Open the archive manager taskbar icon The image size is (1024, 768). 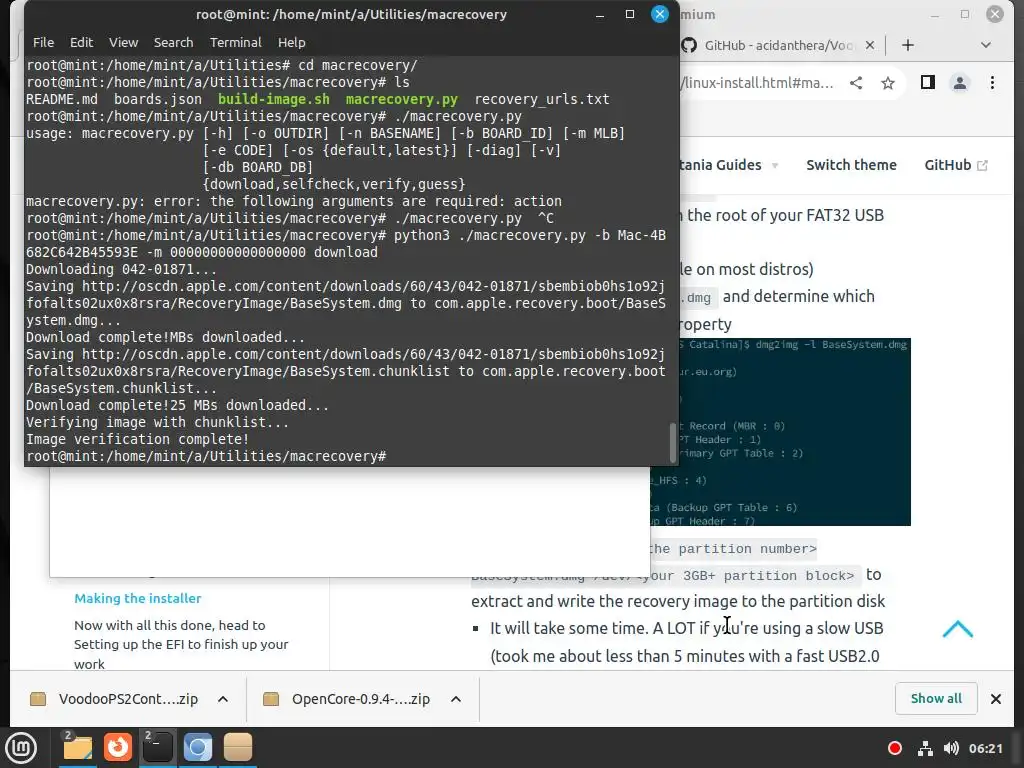[238, 747]
